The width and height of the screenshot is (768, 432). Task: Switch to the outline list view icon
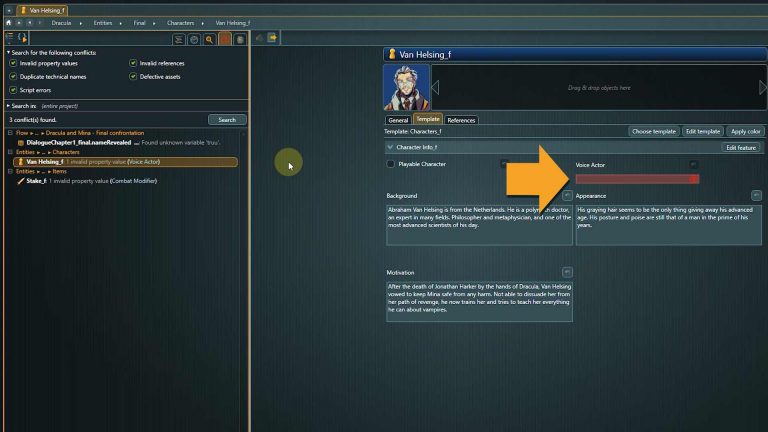tap(179, 40)
